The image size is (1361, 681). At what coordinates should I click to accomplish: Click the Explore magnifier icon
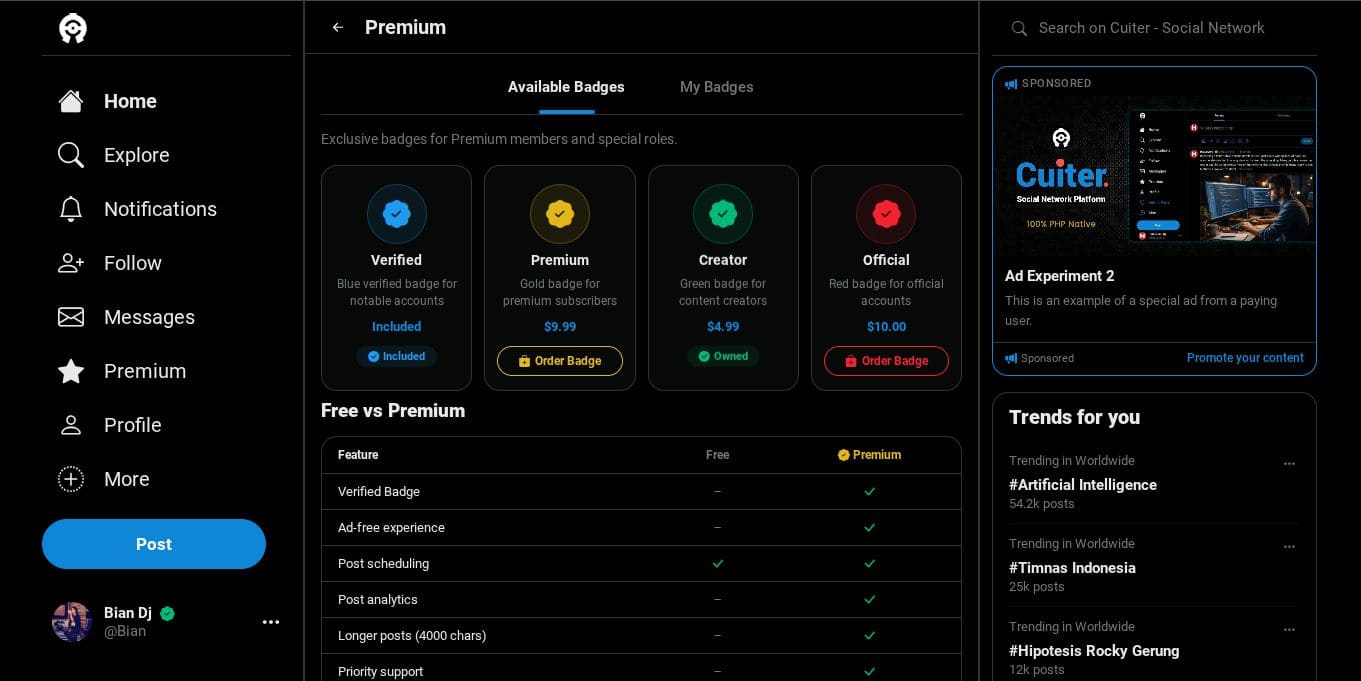[71, 155]
